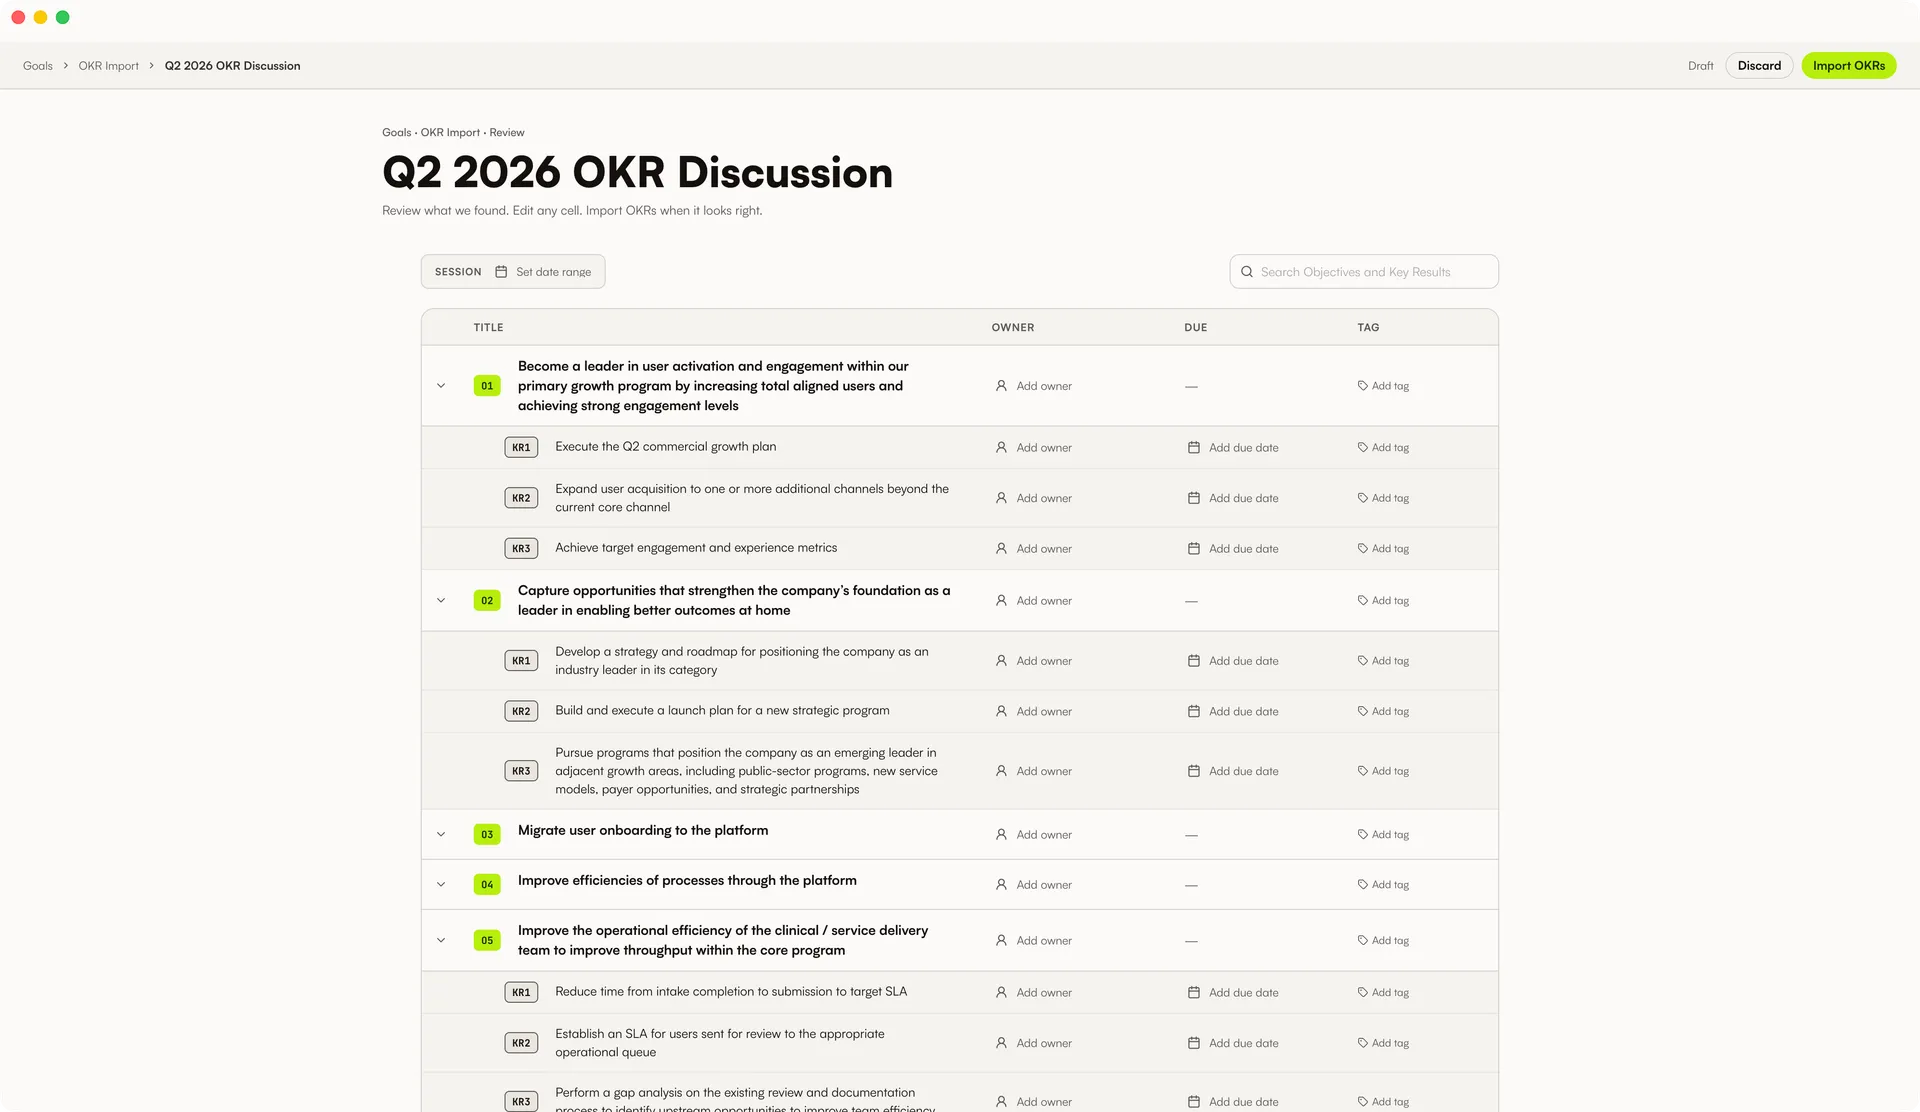The image size is (1920, 1112).
Task: Click the calendar icon in the Session control
Action: [501, 272]
